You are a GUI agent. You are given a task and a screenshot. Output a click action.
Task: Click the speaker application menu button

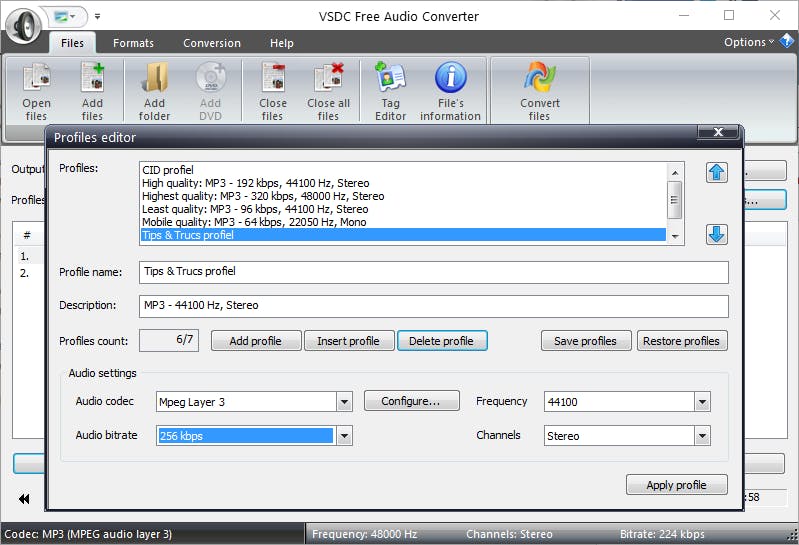pyautogui.click(x=24, y=24)
